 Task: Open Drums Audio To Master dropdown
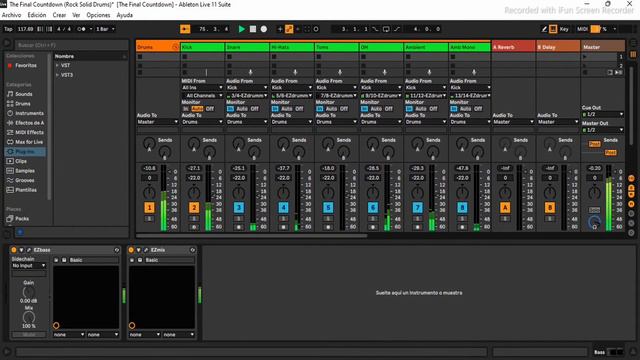158,122
